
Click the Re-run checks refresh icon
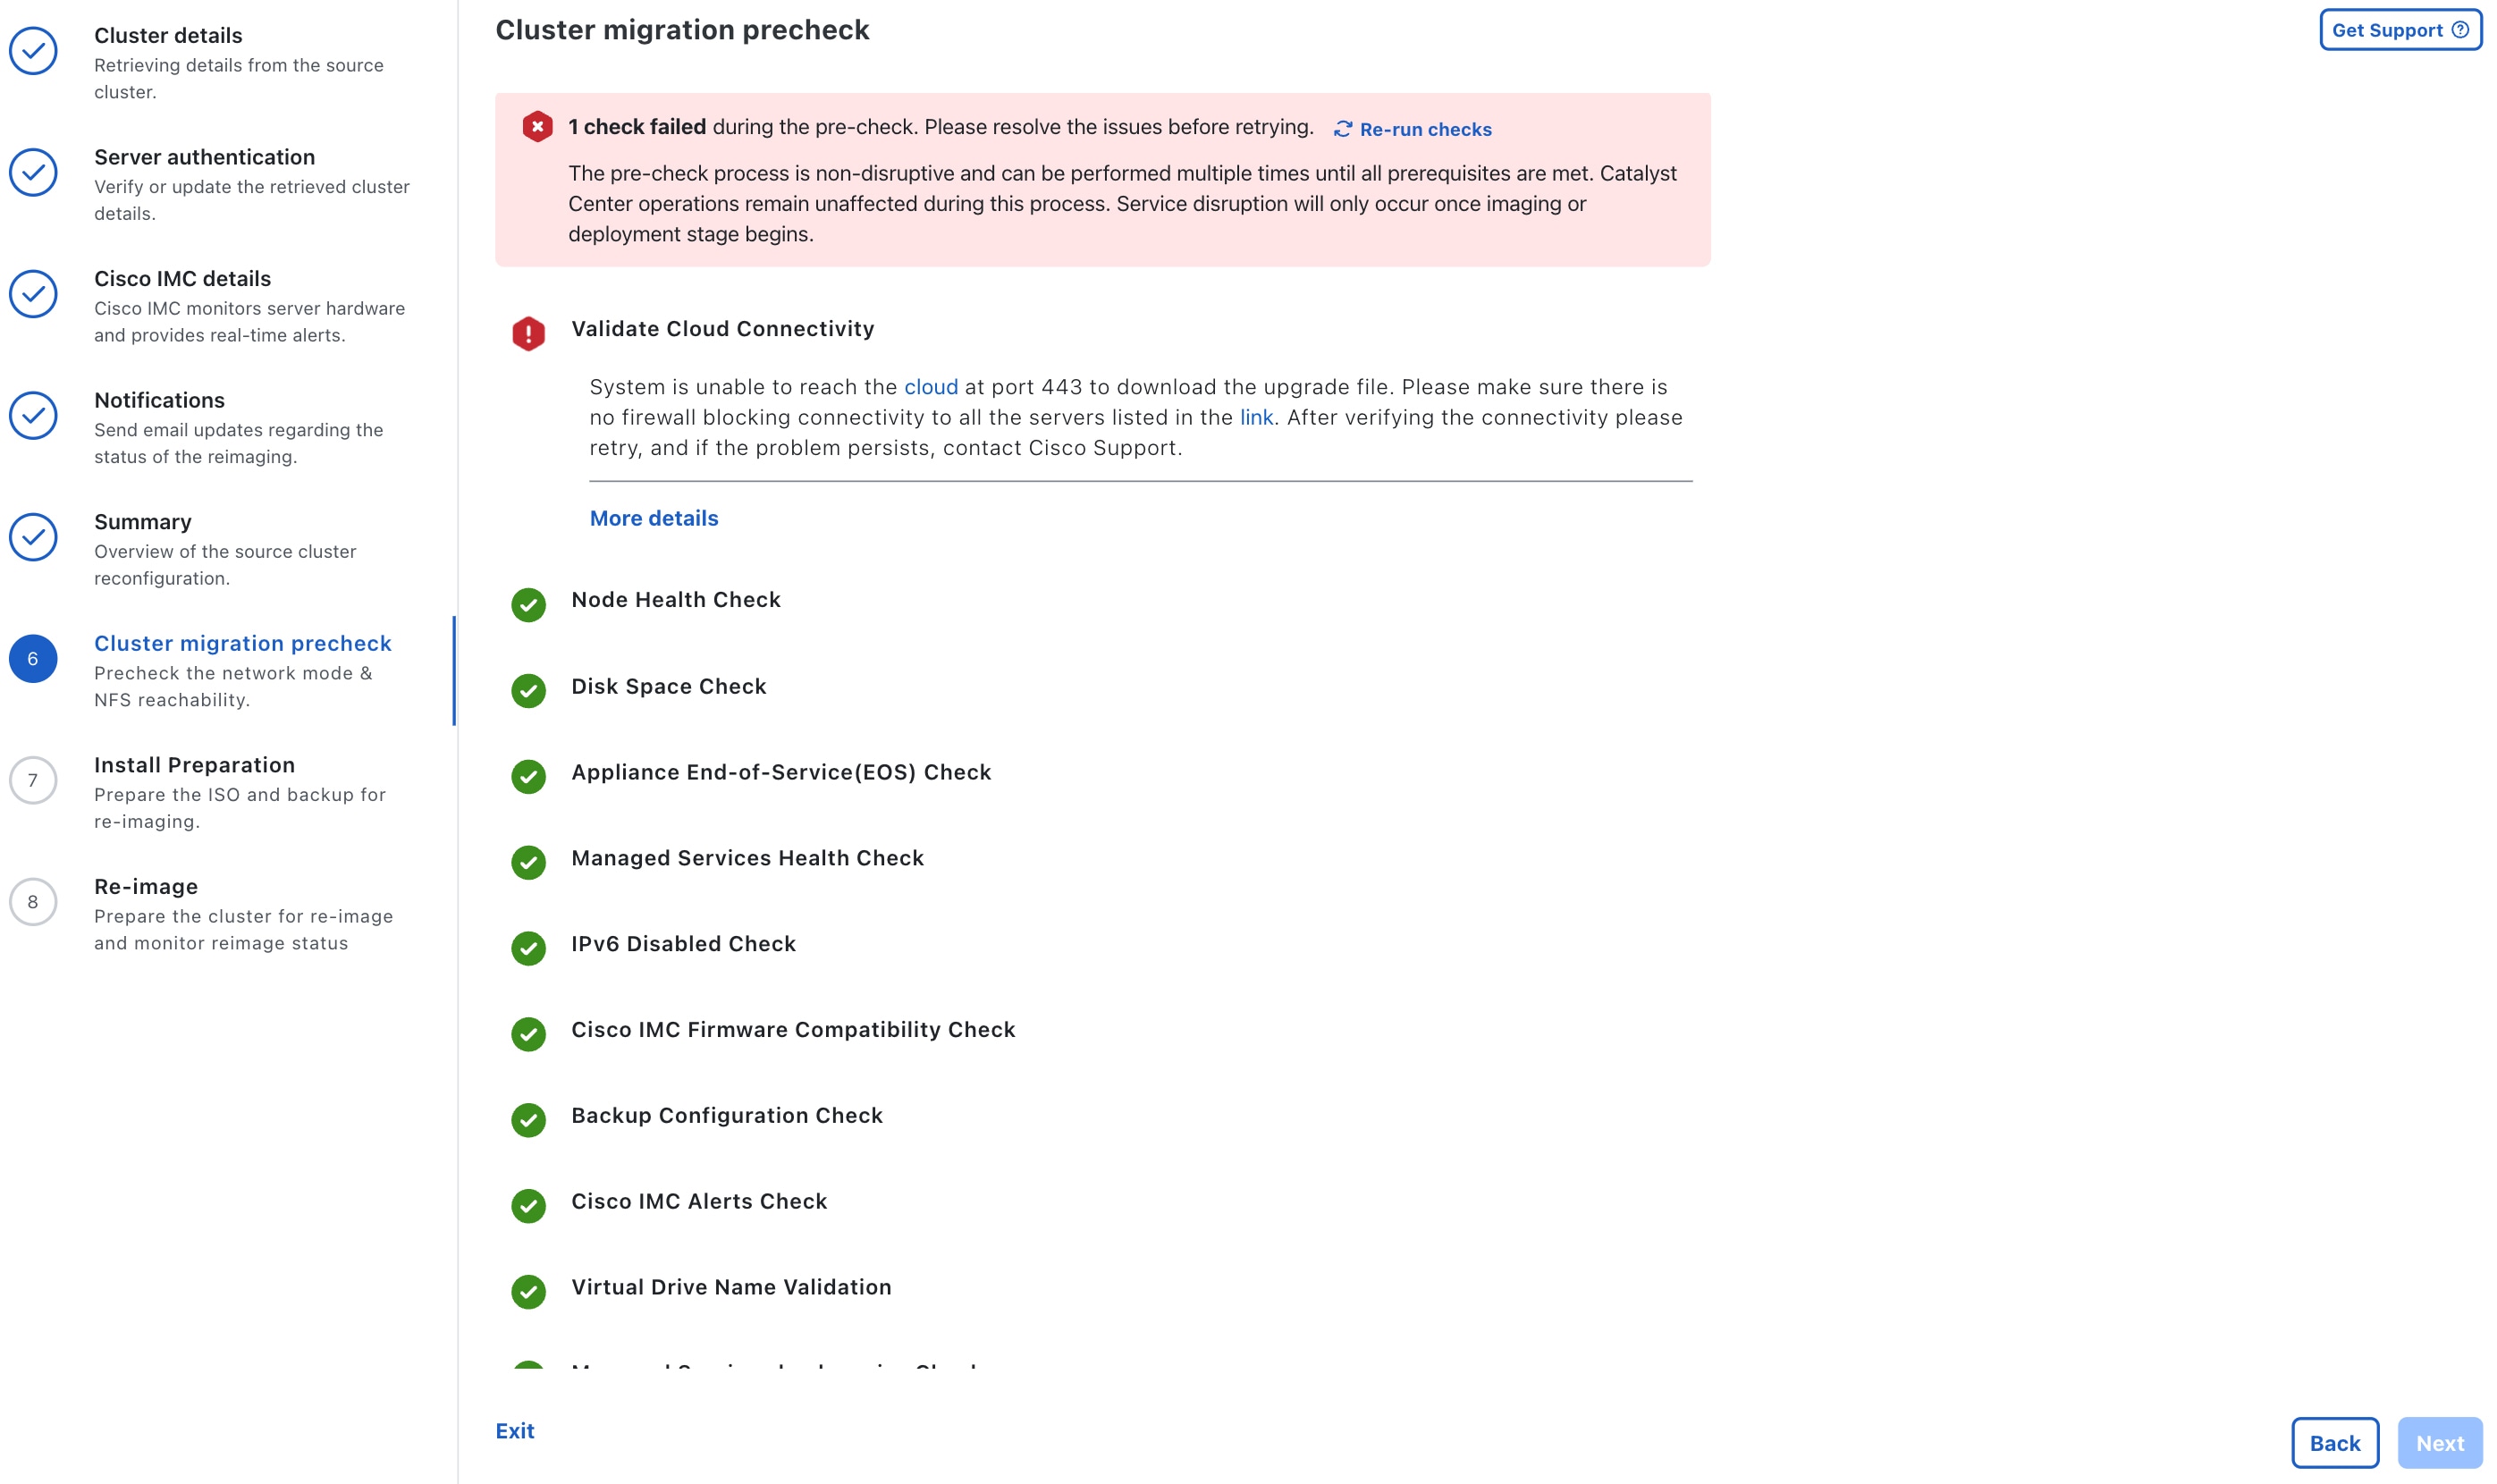coord(1342,129)
